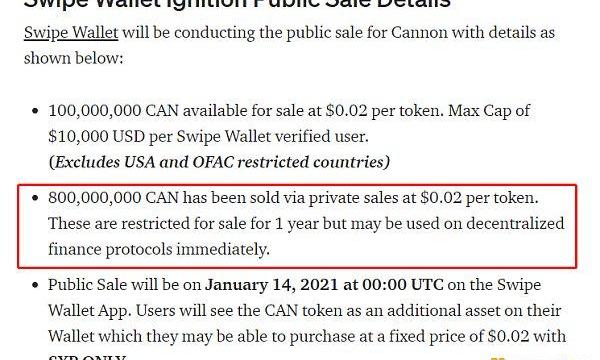Image resolution: width=600 pixels, height=360 pixels.
Task: Click the "800,000,000 CAN" amount text
Action: click(x=113, y=198)
